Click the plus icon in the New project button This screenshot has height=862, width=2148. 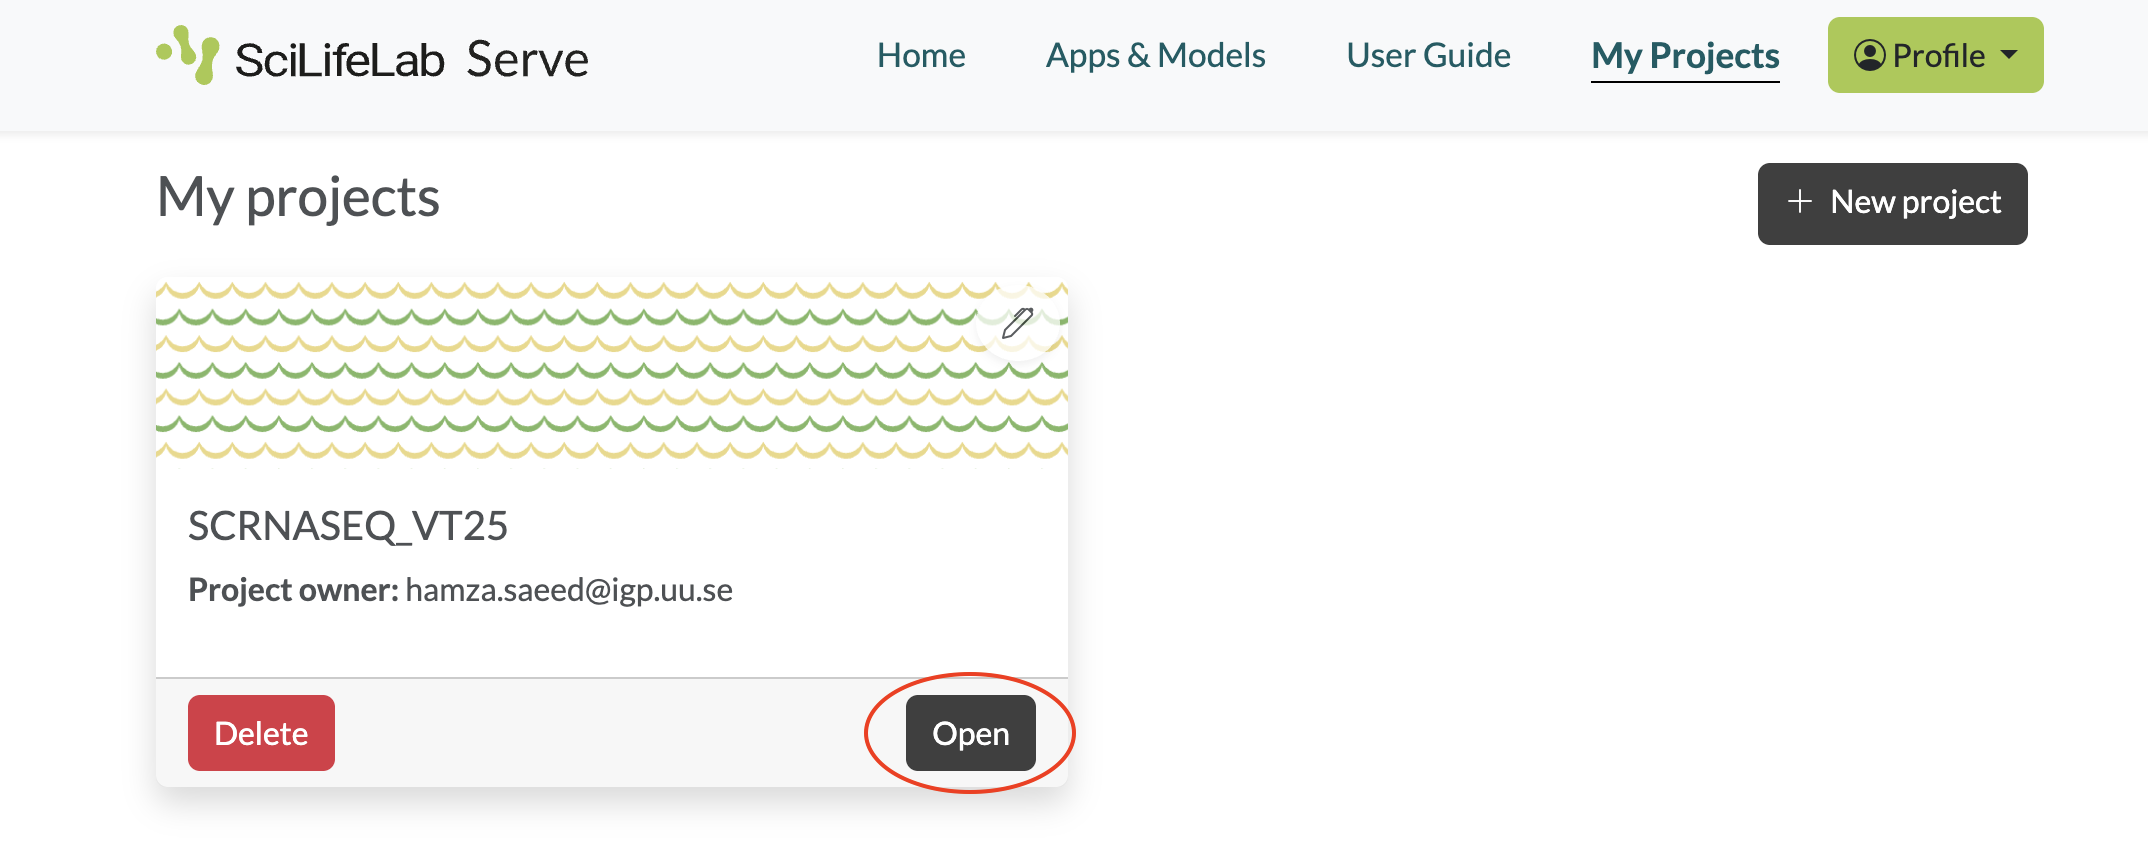pos(1799,202)
